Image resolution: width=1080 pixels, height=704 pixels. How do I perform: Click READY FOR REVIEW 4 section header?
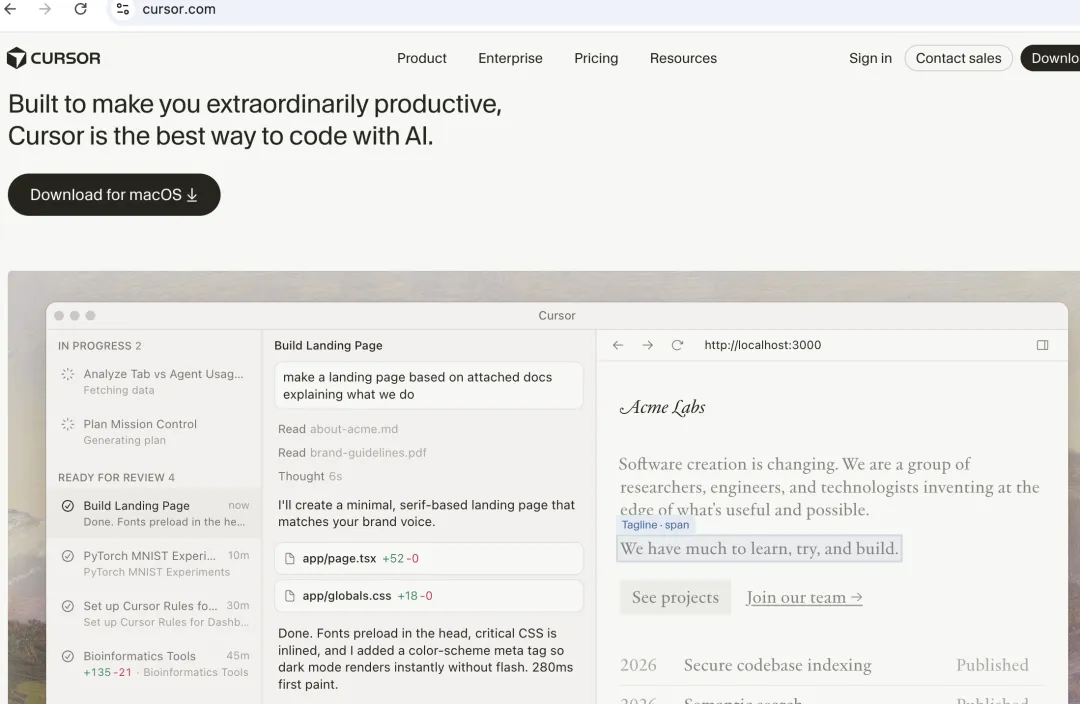coord(116,477)
